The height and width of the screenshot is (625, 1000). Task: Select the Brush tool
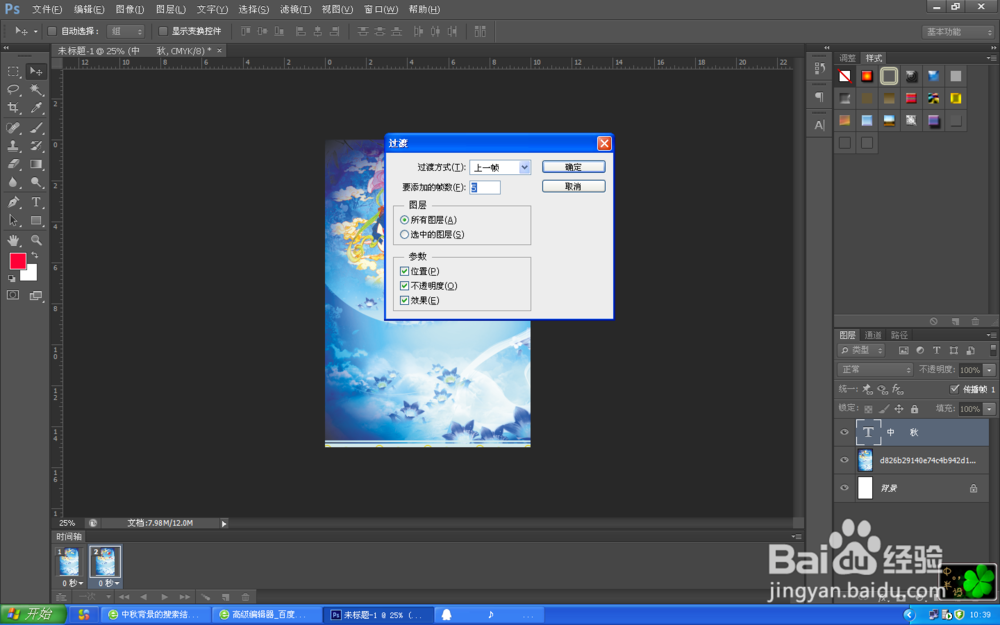[x=36, y=128]
